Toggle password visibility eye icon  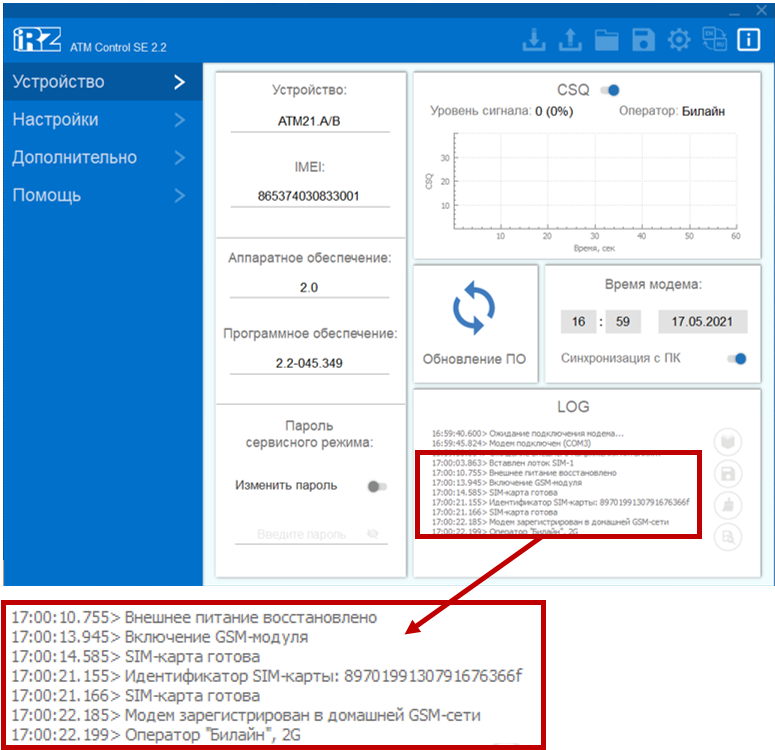375,535
